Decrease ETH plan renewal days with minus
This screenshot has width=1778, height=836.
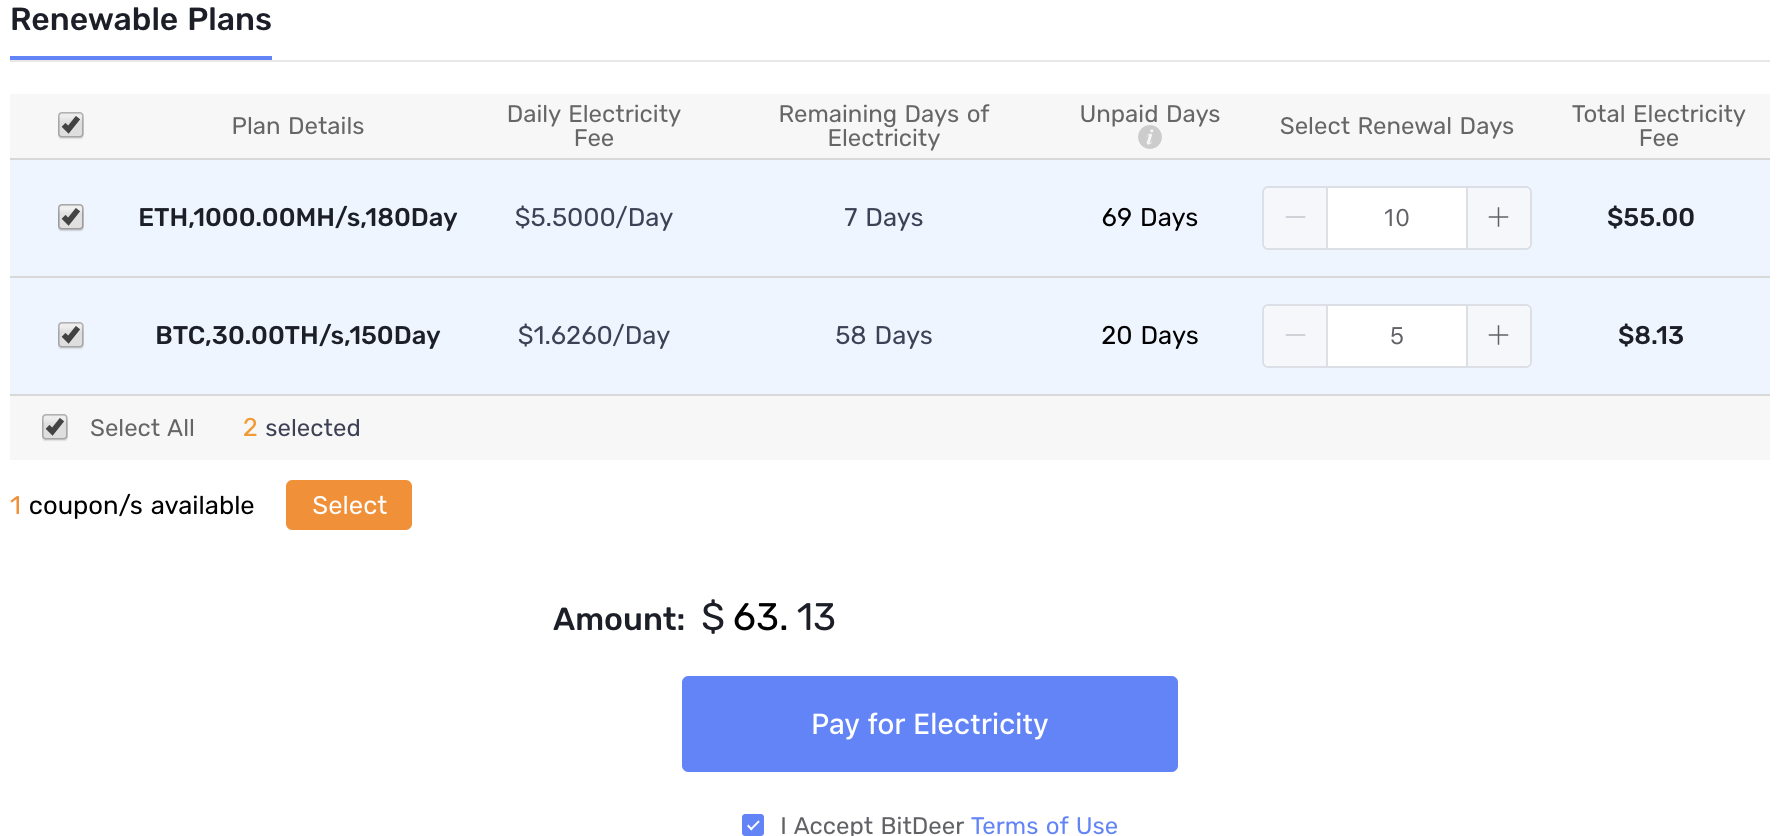click(x=1295, y=218)
